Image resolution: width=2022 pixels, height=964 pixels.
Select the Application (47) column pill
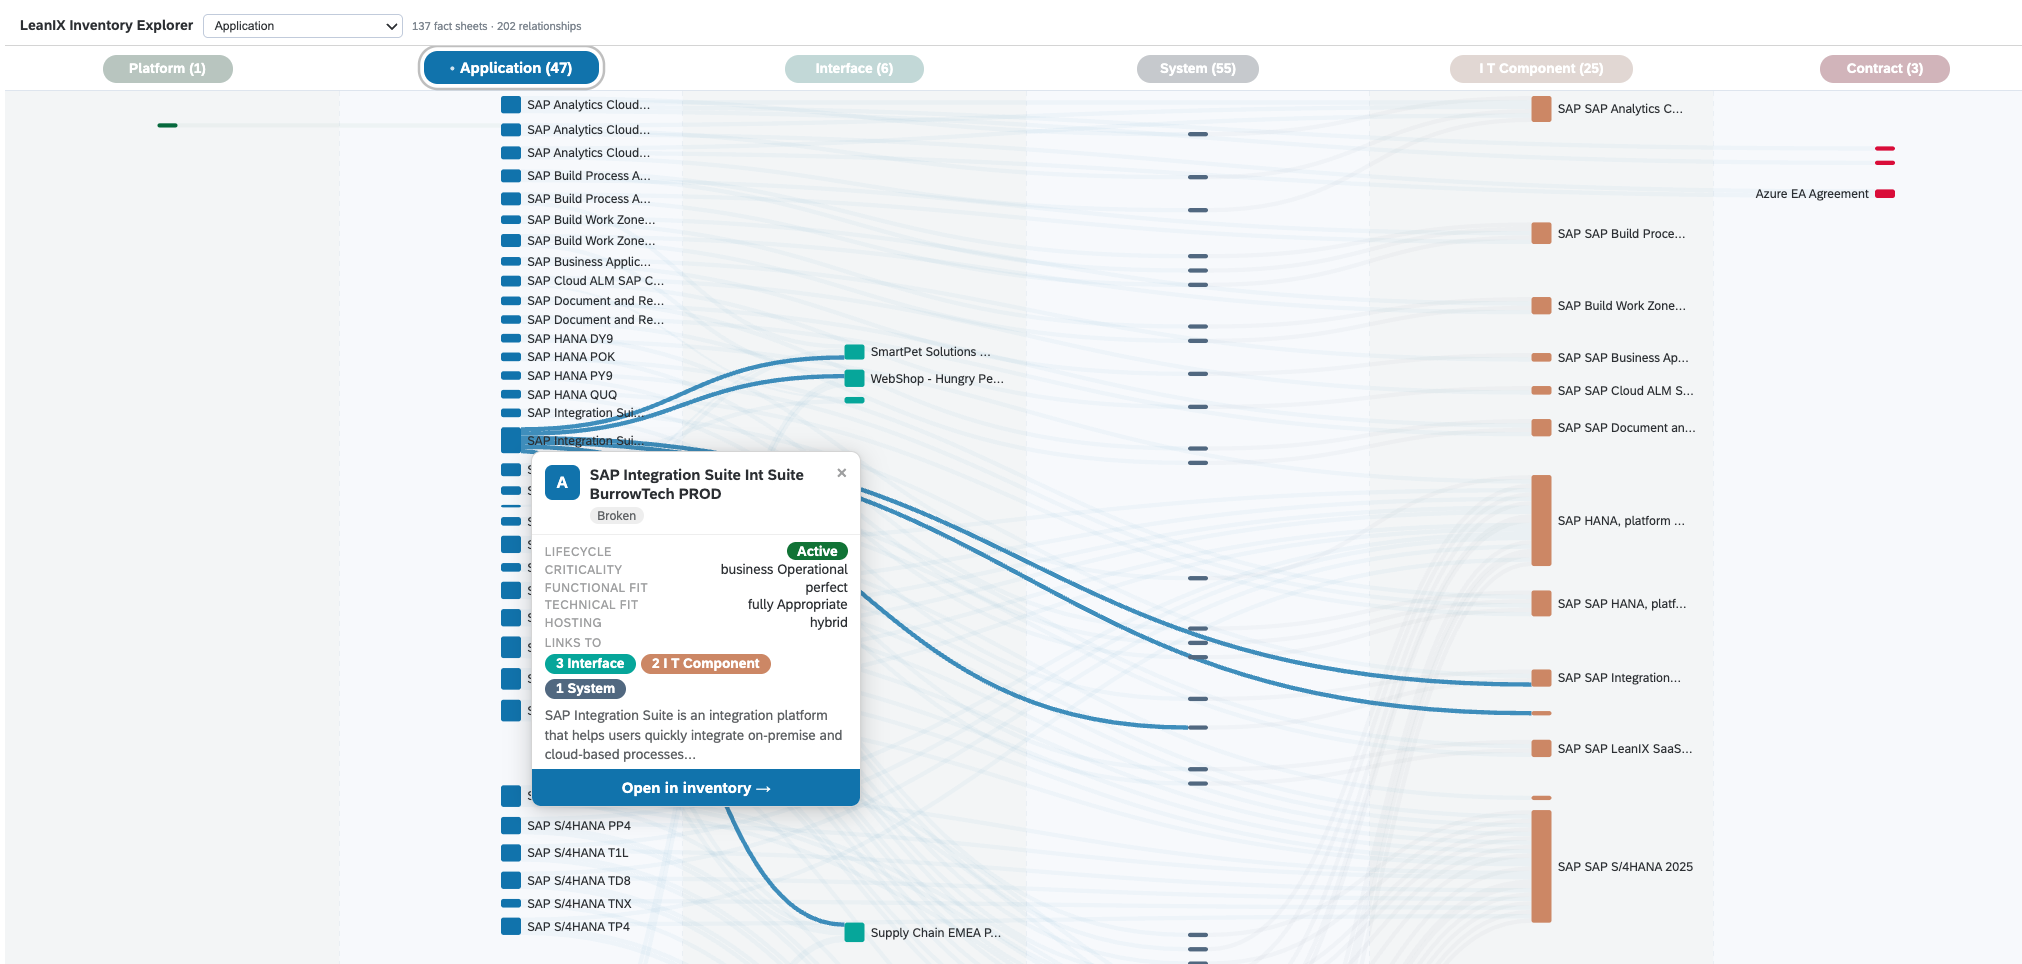click(x=511, y=68)
